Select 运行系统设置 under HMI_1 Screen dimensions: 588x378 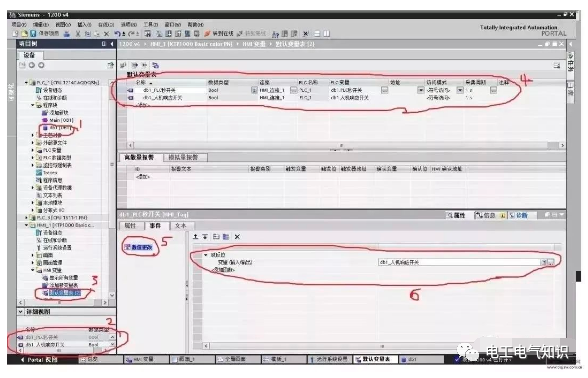(x=54, y=248)
